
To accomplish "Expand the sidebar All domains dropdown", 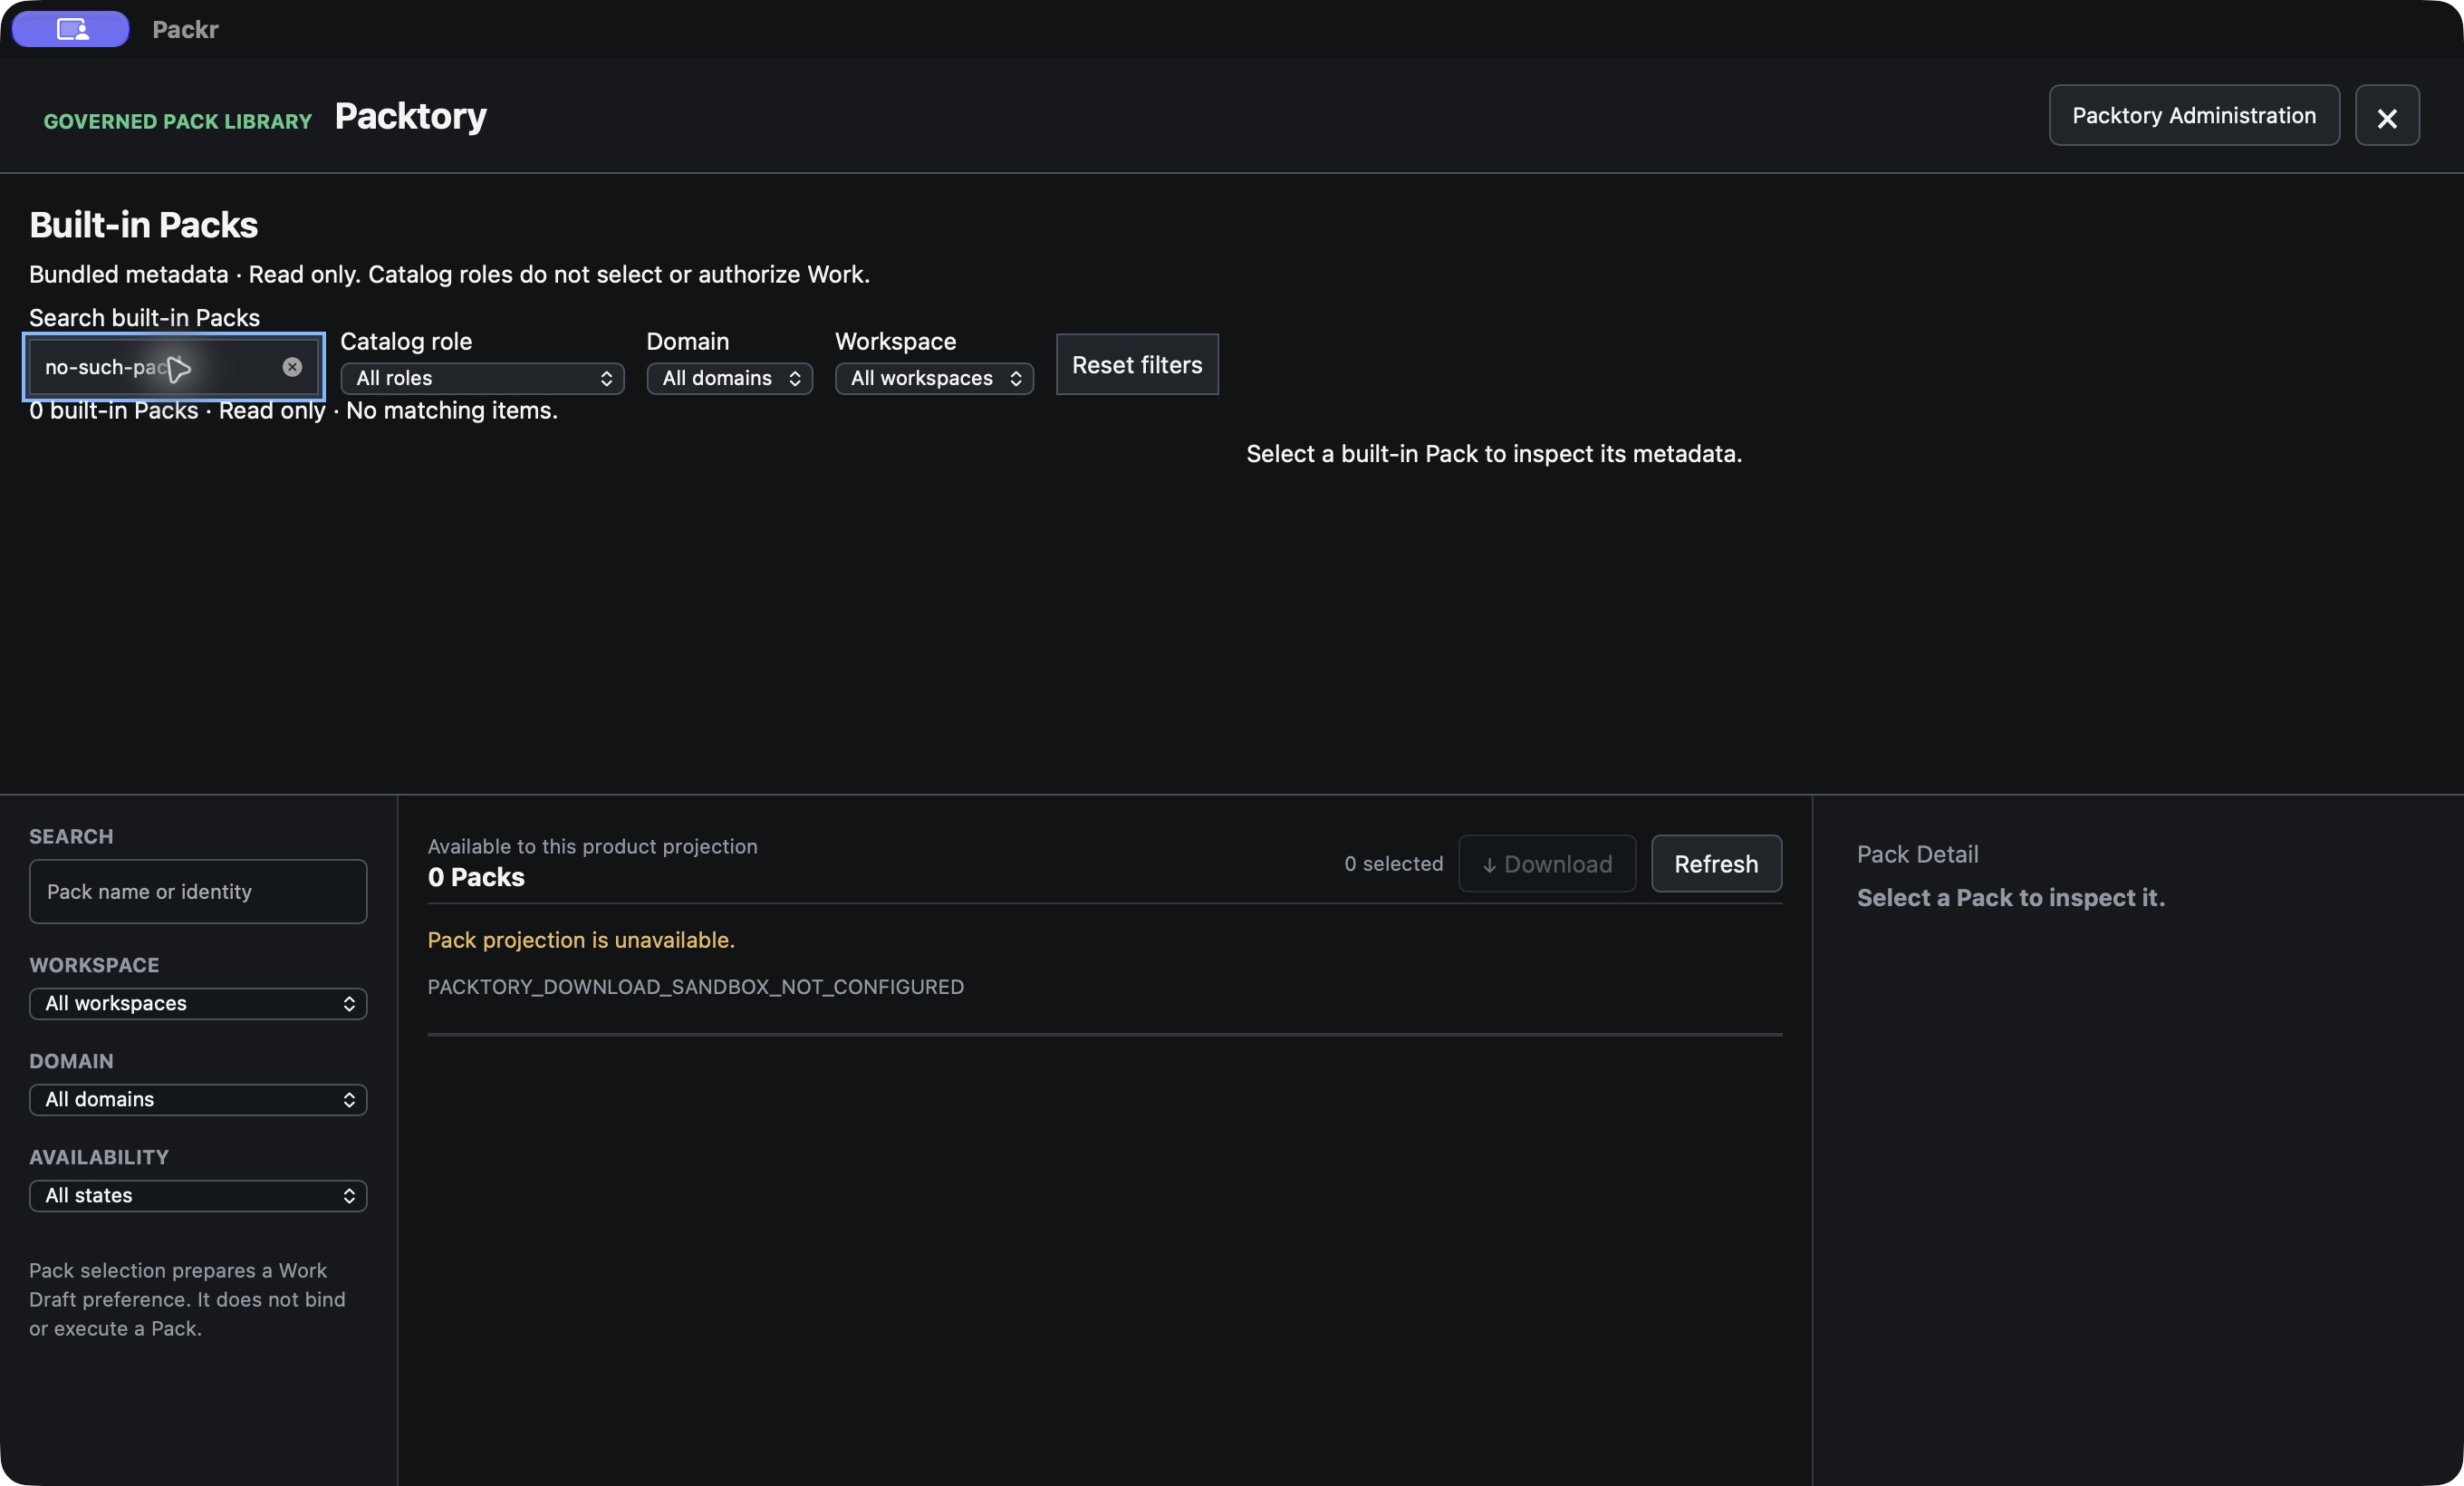I will pos(198,1100).
